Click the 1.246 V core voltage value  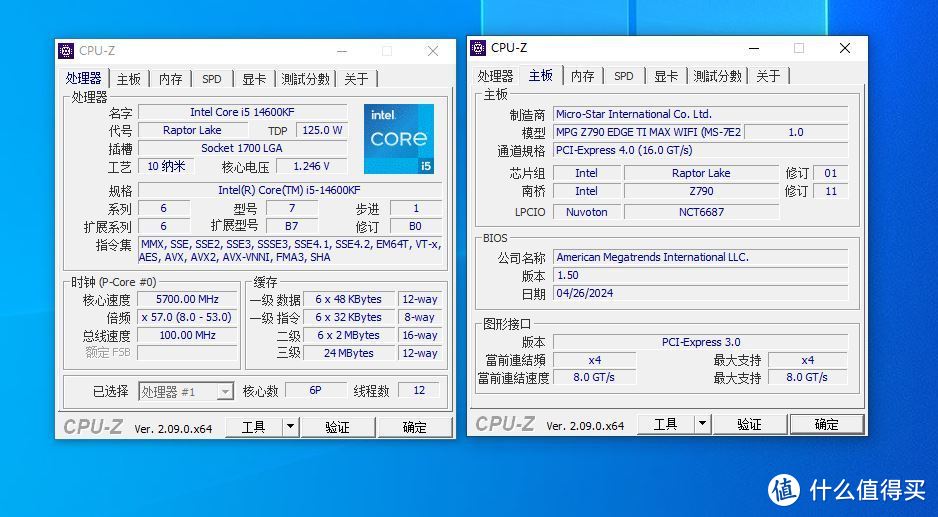pos(311,166)
